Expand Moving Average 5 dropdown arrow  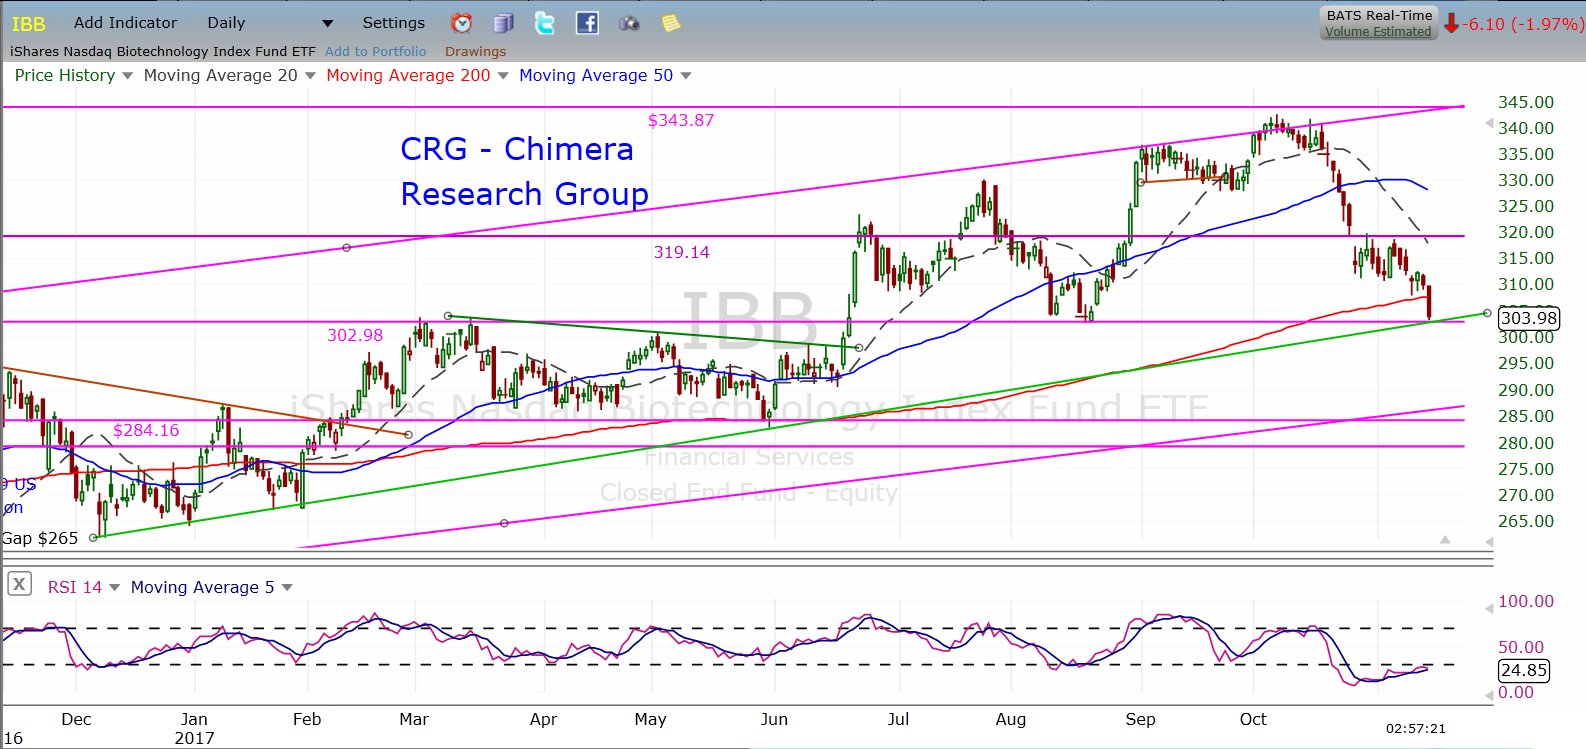coord(287,588)
